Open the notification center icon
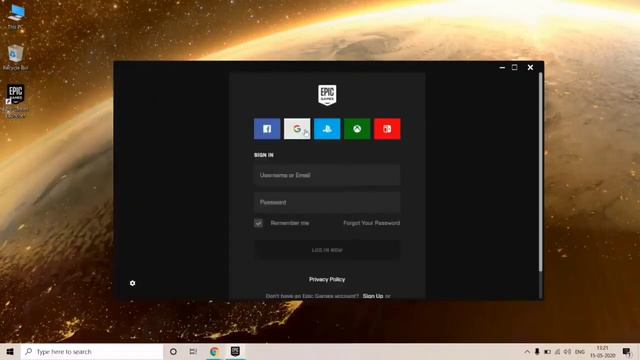The width and height of the screenshot is (640, 360). [627, 351]
